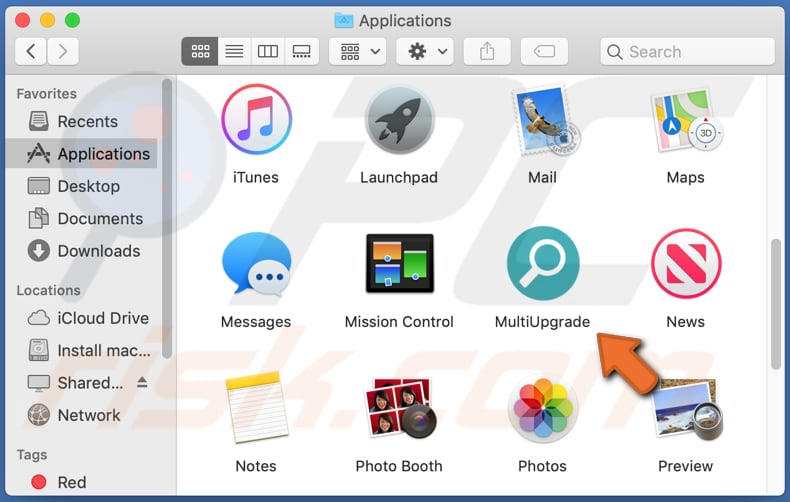The height and width of the screenshot is (502, 790).
Task: Switch to column view
Action: tap(268, 51)
